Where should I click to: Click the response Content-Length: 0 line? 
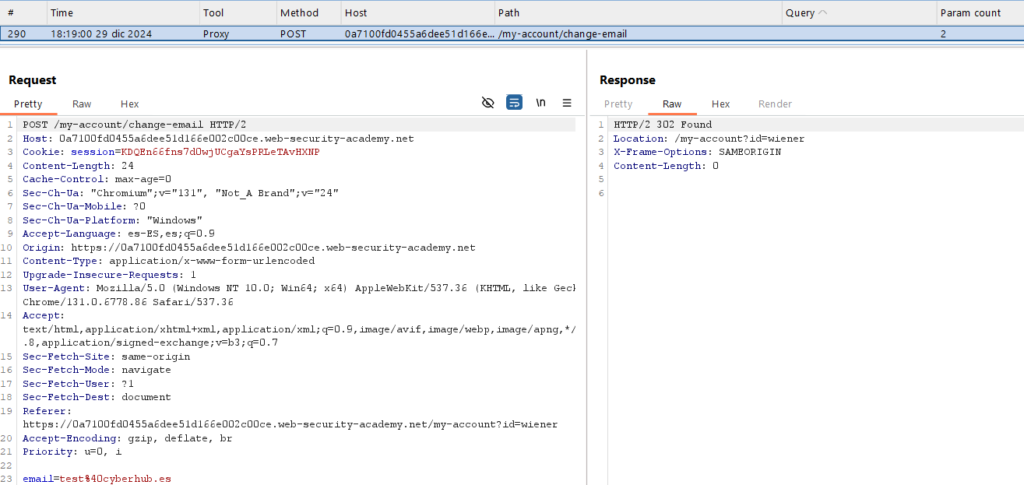pyautogui.click(x=665, y=166)
